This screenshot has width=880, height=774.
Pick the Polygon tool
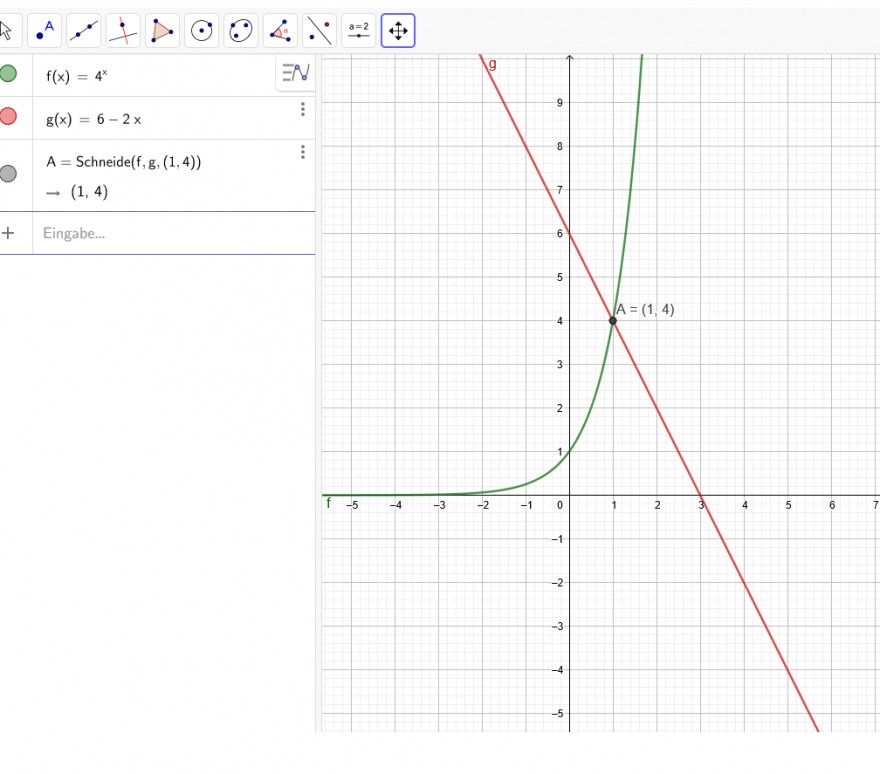[162, 30]
